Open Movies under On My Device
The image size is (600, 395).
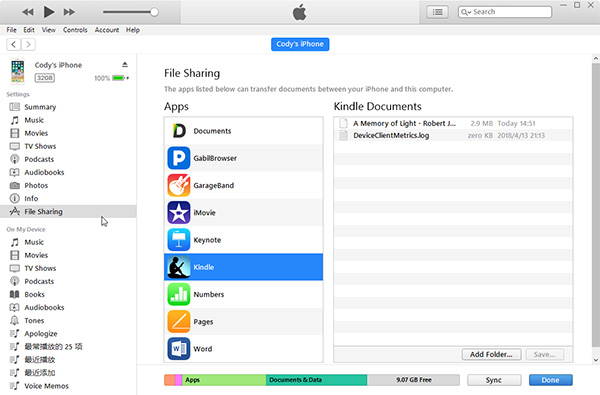tap(36, 255)
